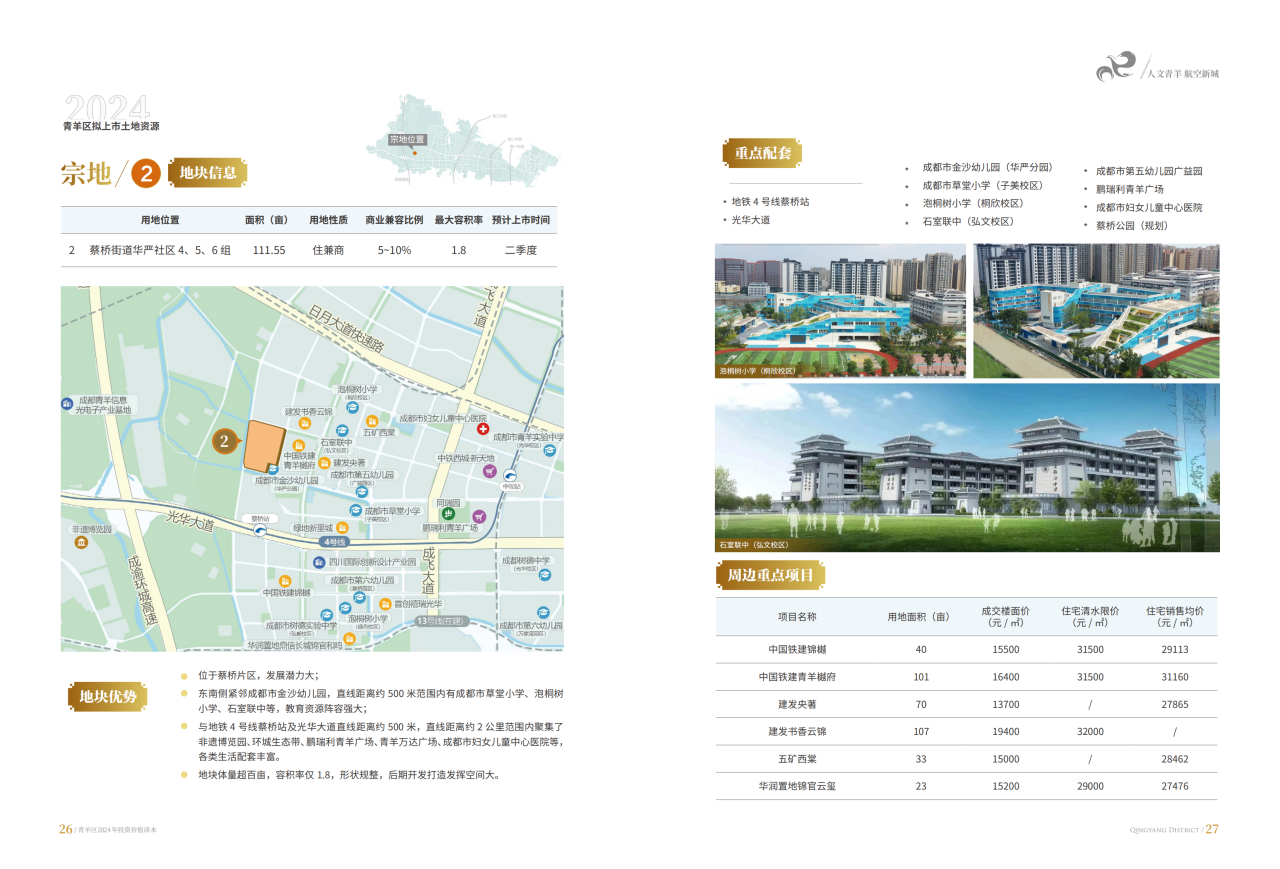Select the red cross hospital icon on the map

pos(483,430)
